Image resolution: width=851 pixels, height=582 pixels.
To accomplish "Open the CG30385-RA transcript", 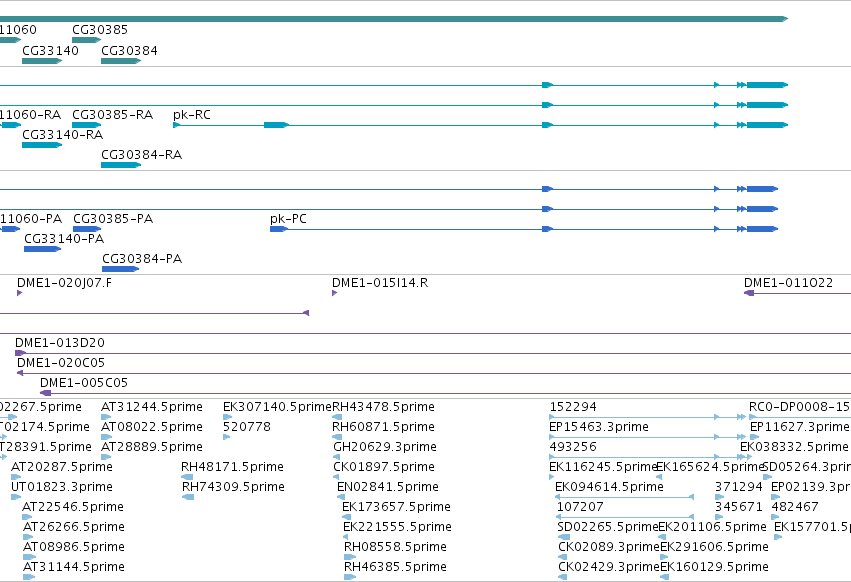I will point(86,125).
